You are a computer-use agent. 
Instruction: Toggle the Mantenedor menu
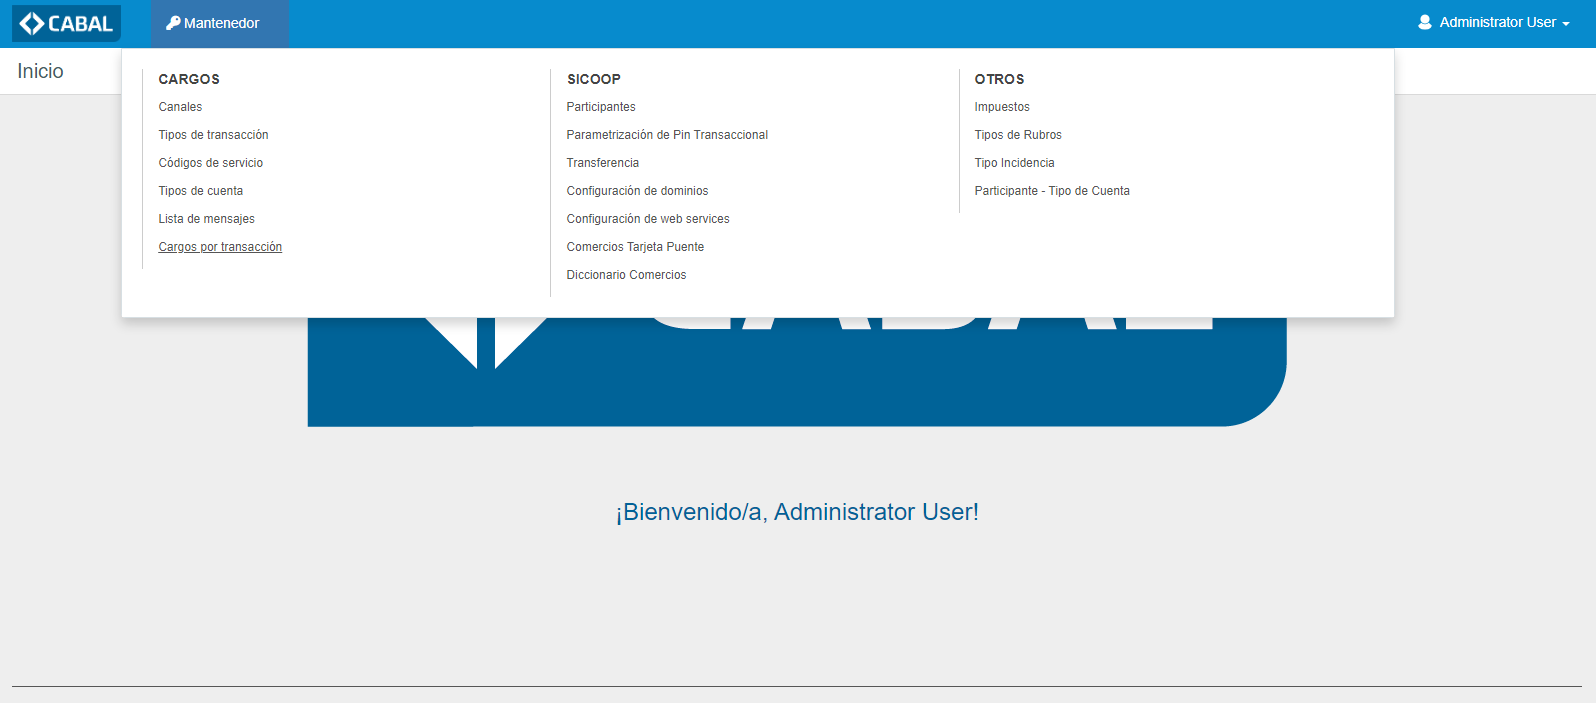tap(220, 23)
